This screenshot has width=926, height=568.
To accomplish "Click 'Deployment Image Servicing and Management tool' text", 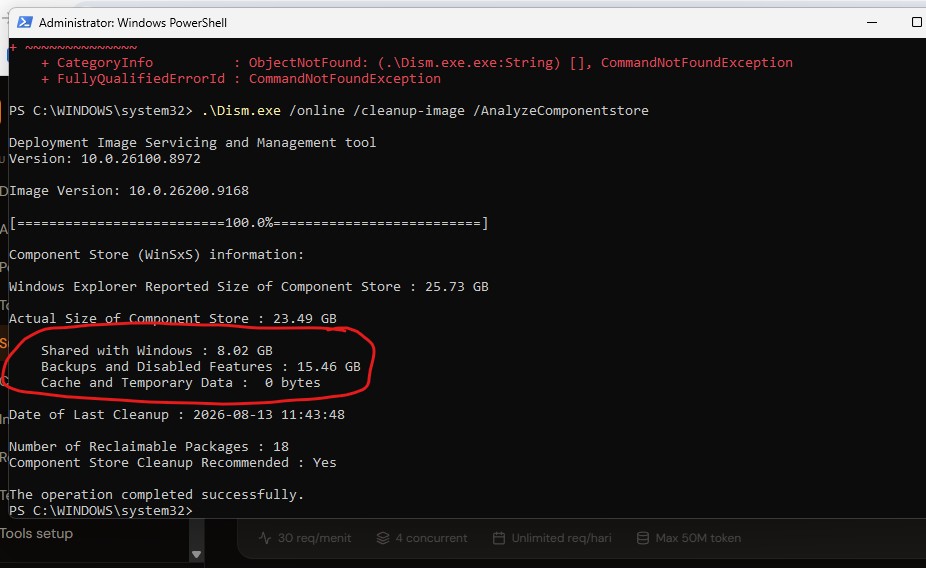I will click(193, 142).
